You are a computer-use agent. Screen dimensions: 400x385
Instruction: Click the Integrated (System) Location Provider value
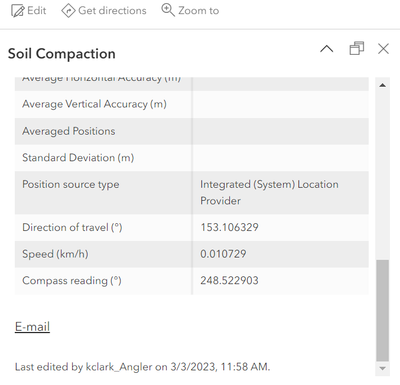(x=269, y=192)
